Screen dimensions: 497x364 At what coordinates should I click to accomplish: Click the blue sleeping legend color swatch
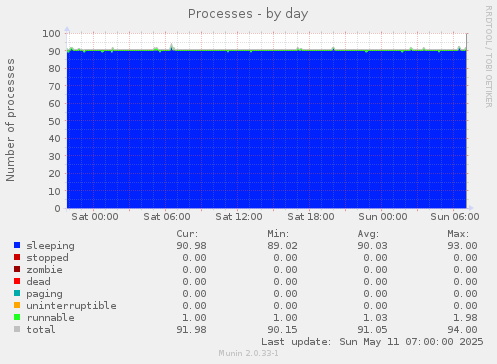point(17,245)
